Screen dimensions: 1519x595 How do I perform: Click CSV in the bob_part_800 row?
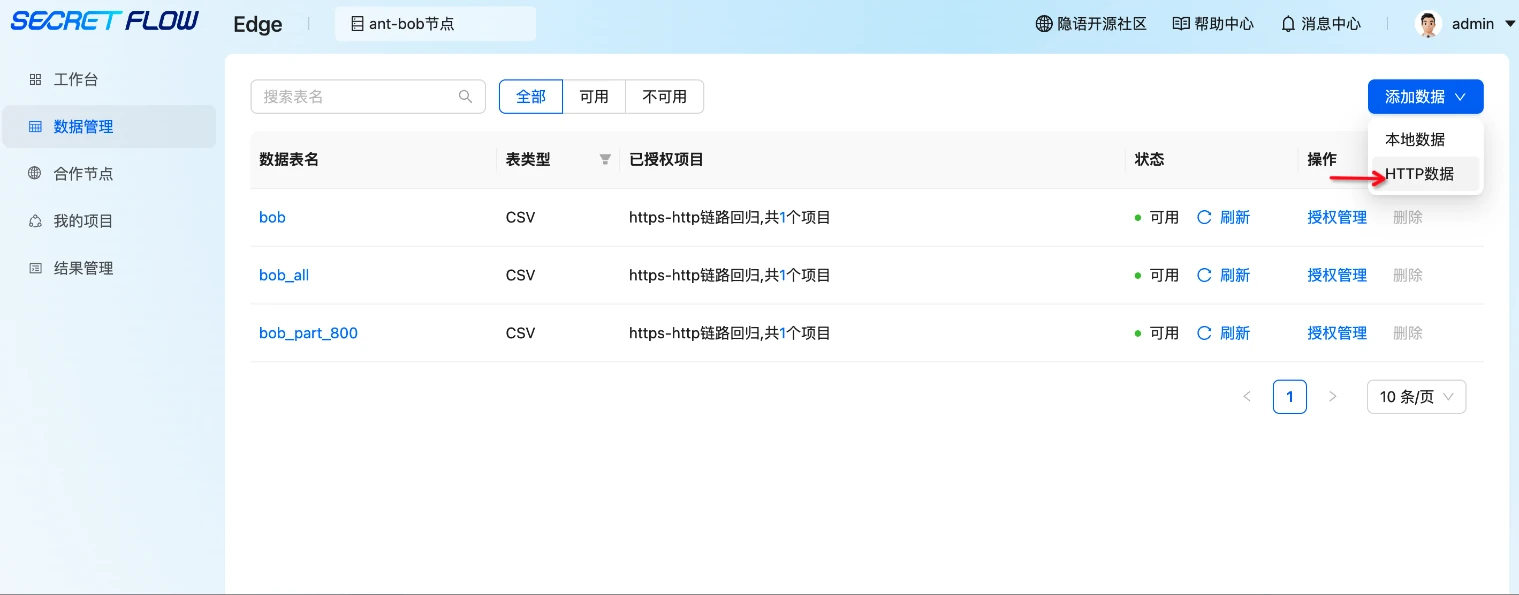[520, 333]
